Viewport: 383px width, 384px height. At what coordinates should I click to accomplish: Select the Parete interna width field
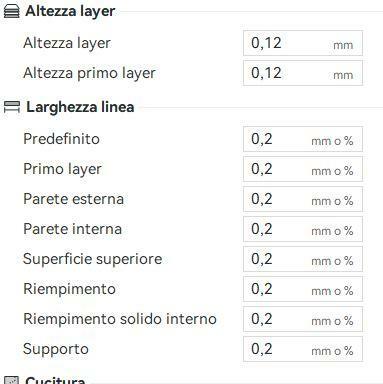coord(303,229)
